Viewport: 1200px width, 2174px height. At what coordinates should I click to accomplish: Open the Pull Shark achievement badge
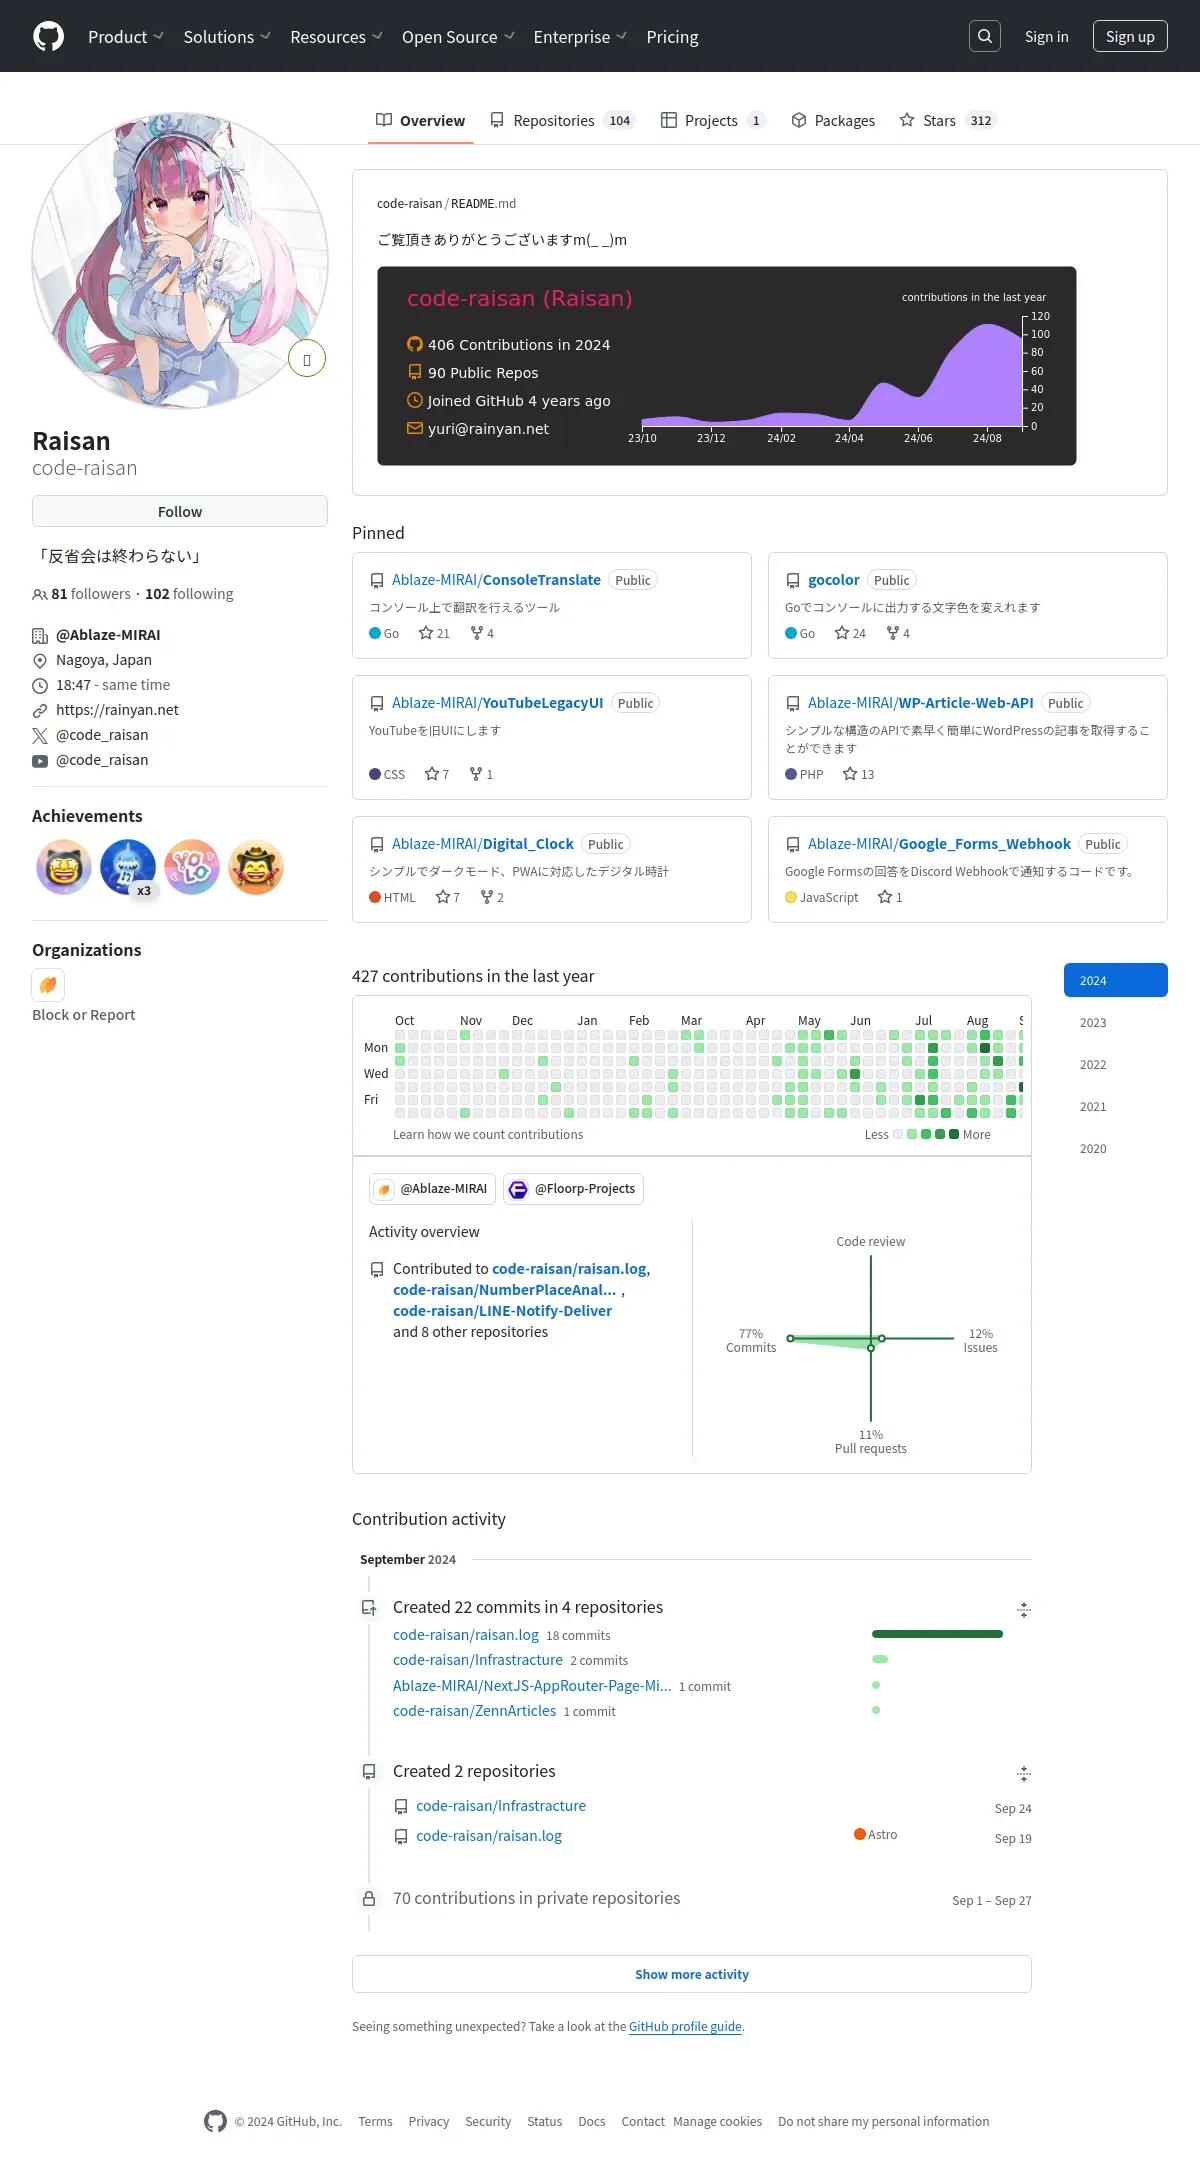128,867
